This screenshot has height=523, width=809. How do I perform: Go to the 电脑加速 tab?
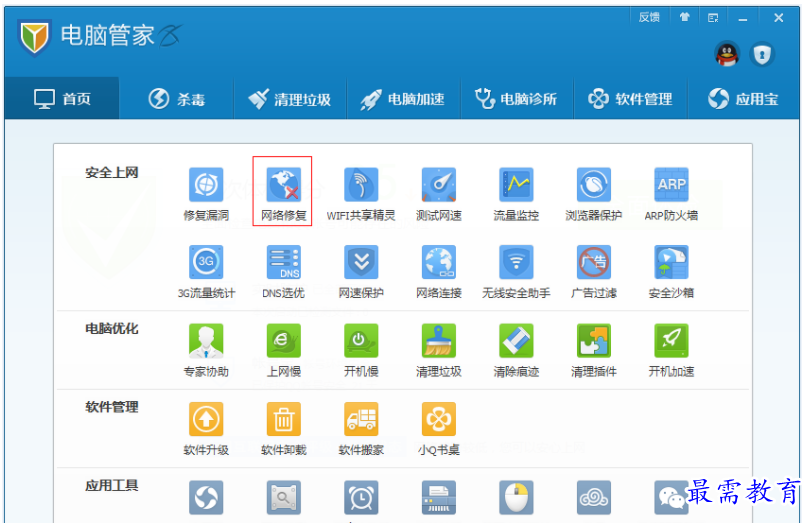coord(403,98)
